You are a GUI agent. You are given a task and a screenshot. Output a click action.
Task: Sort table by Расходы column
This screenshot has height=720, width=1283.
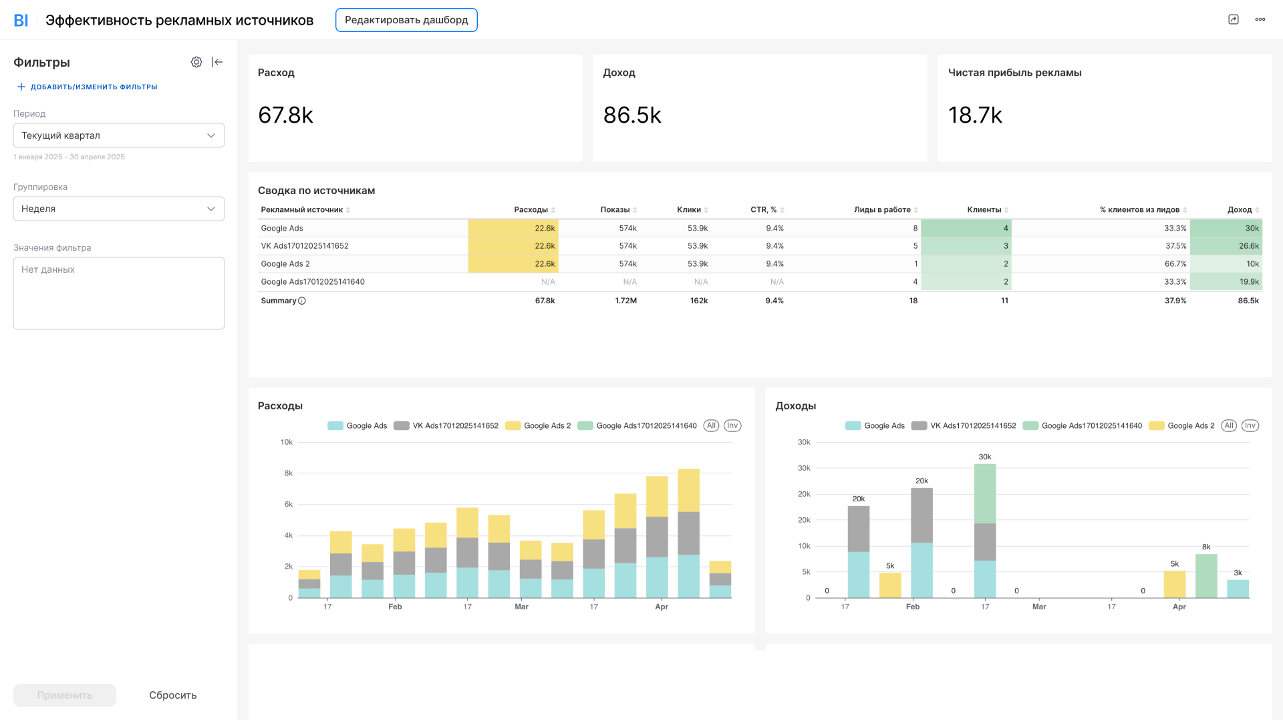[534, 210]
